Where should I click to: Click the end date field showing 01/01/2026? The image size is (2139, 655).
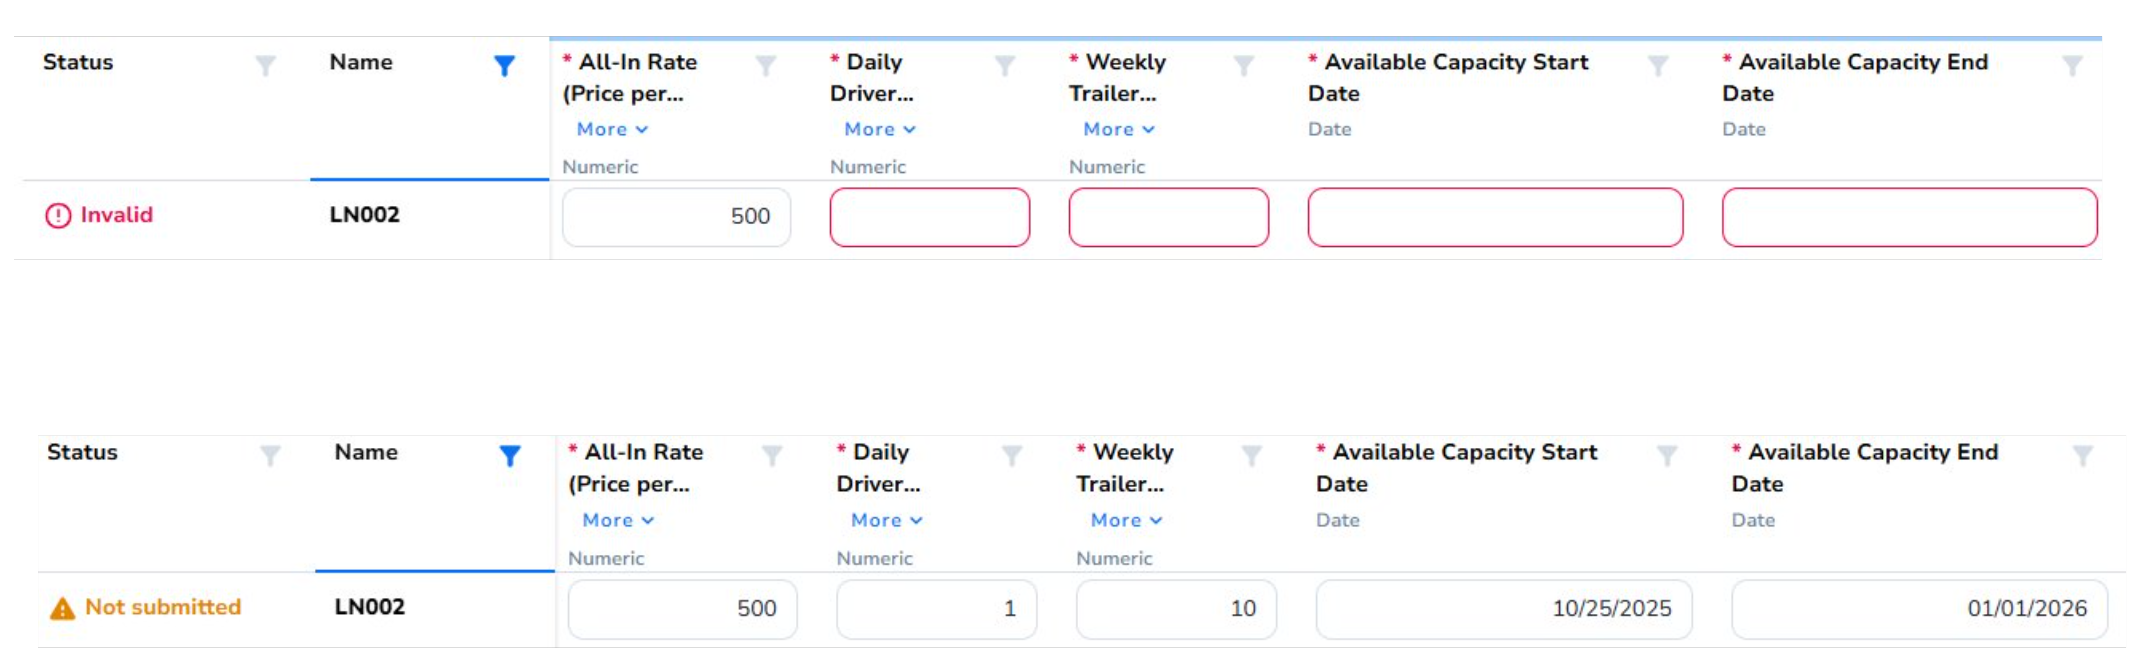[1918, 609]
